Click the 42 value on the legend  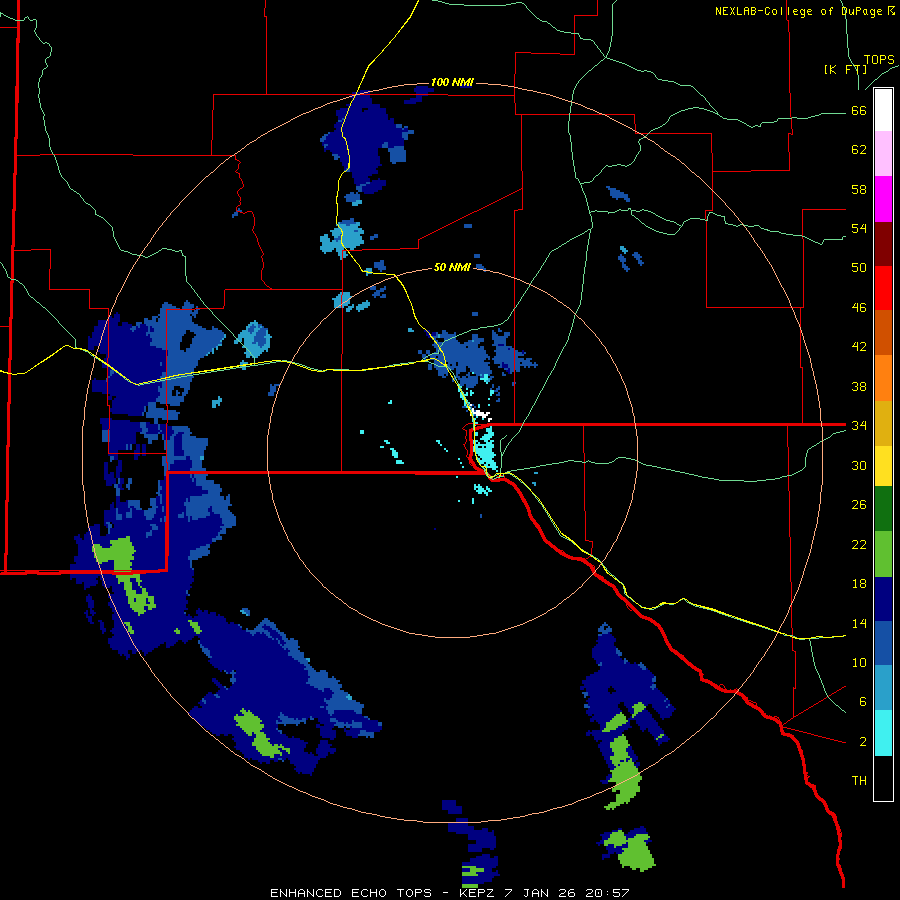click(859, 347)
